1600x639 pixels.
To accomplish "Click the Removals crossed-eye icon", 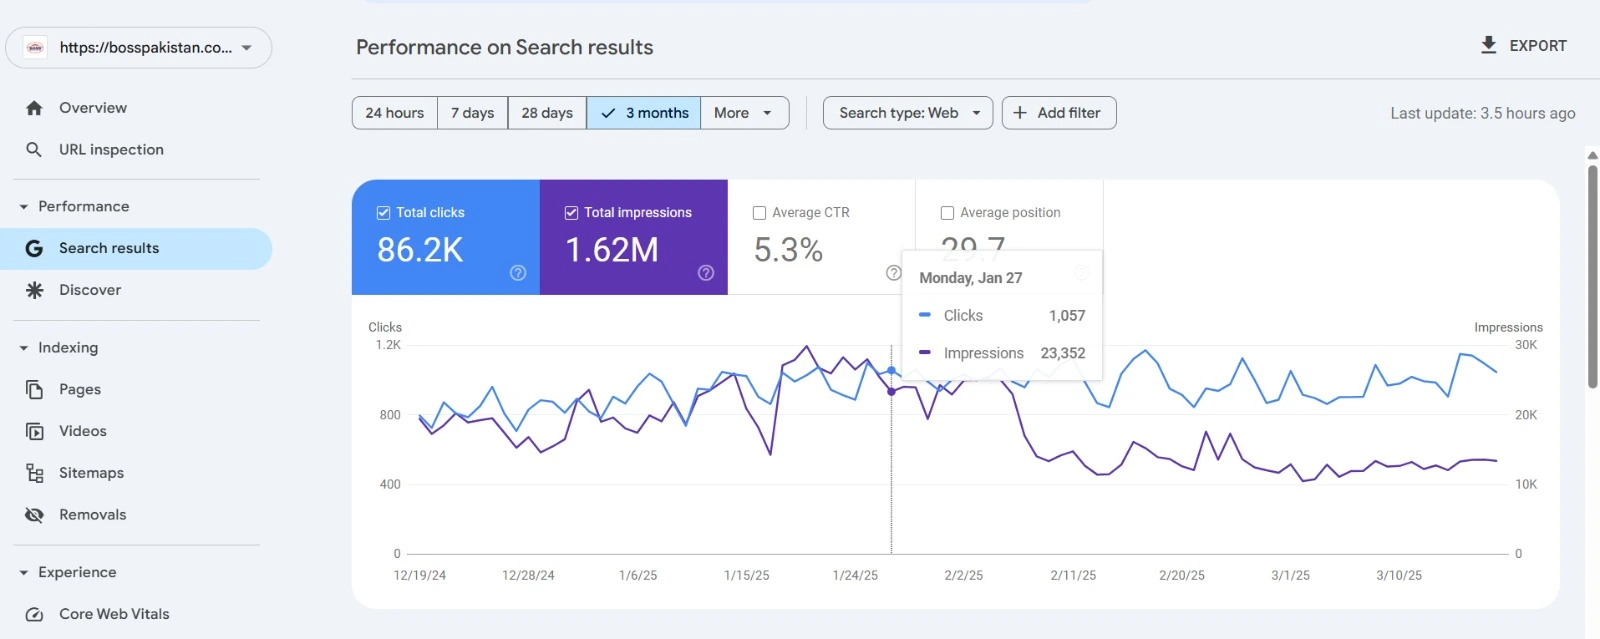I will click(34, 515).
